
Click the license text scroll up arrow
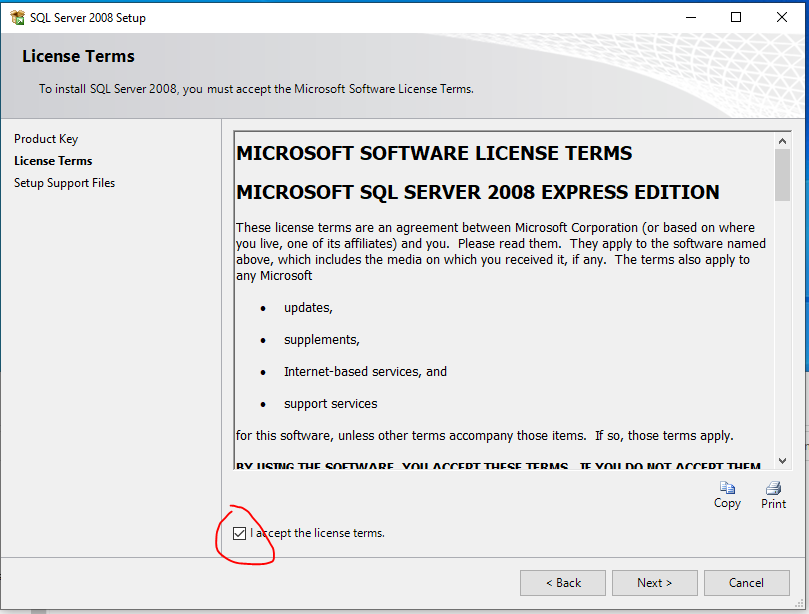coord(782,141)
